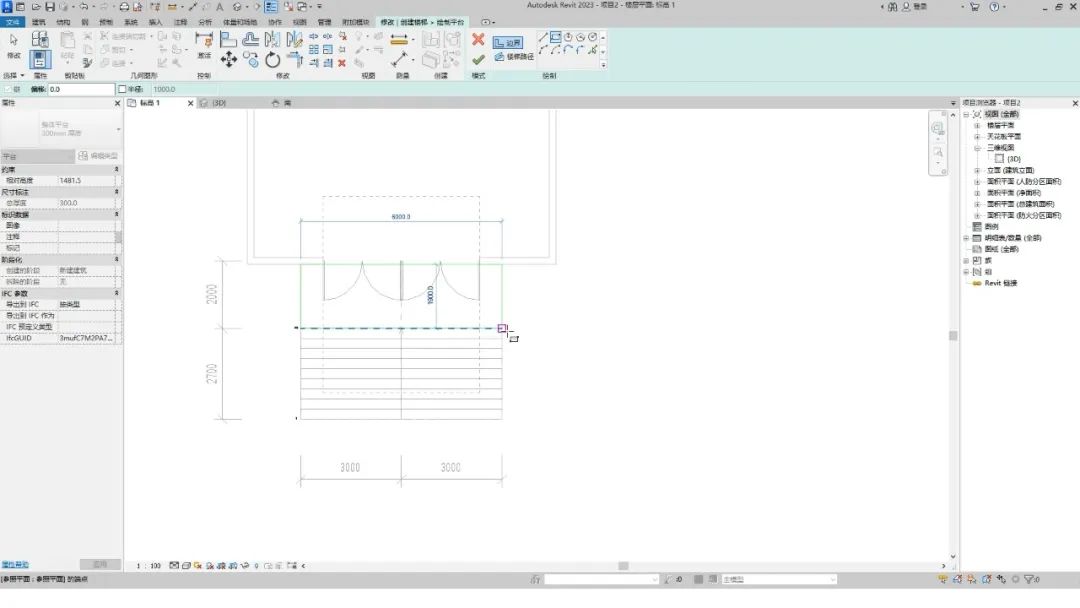
Task: Select the Rotate tool in the ribbon
Action: pyautogui.click(x=273, y=60)
